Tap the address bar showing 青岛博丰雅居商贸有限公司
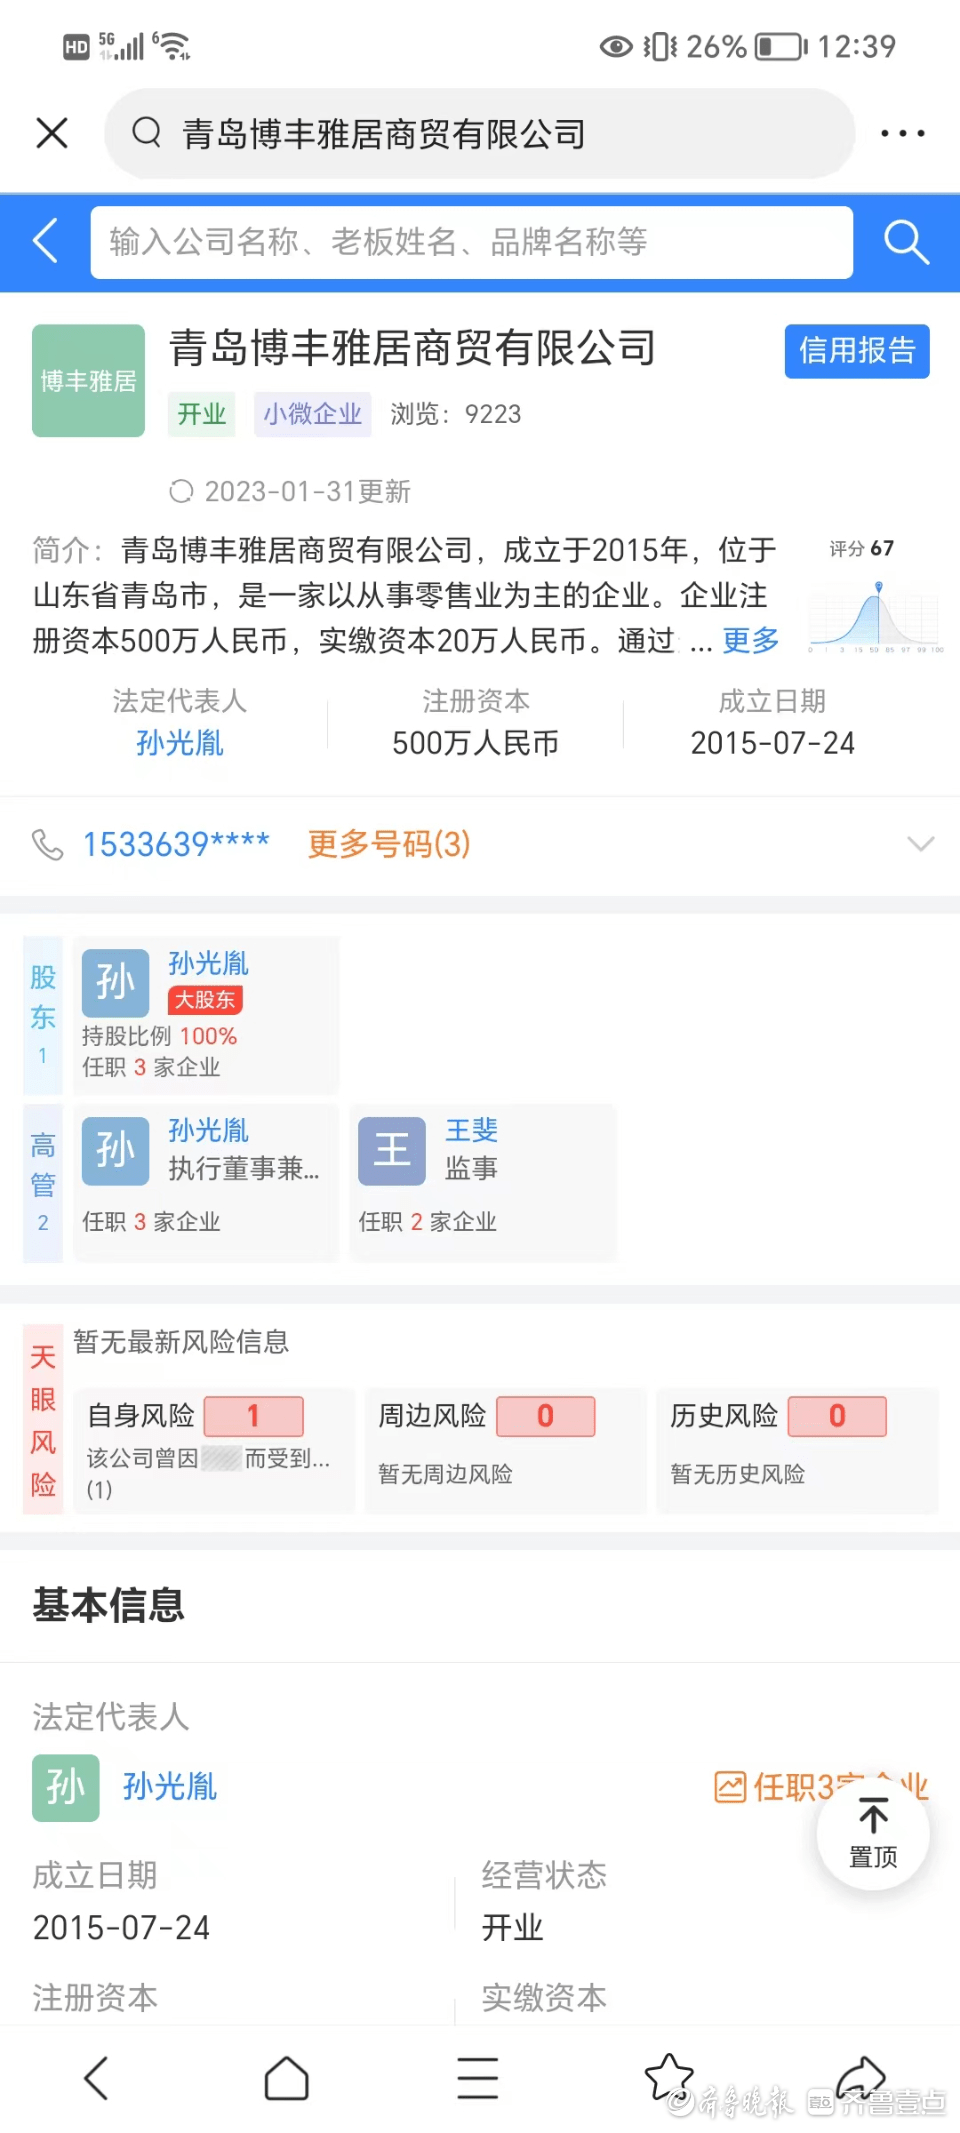The image size is (960, 2133). pyautogui.click(x=480, y=133)
